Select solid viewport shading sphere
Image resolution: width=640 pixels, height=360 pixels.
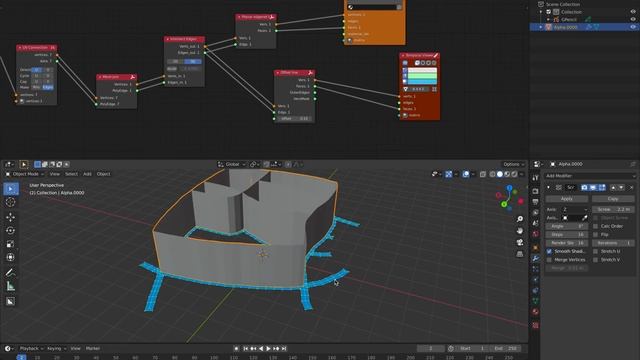point(500,174)
